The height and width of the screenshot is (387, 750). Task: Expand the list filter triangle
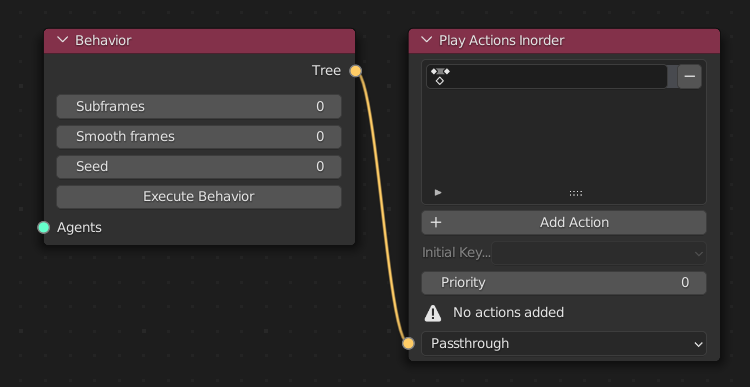pyautogui.click(x=438, y=192)
